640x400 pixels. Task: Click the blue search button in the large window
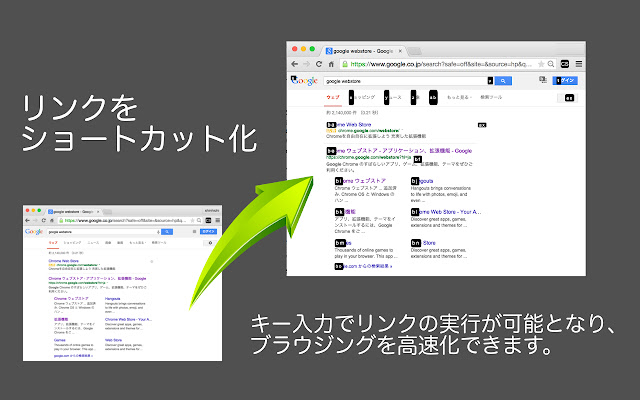tap(503, 81)
